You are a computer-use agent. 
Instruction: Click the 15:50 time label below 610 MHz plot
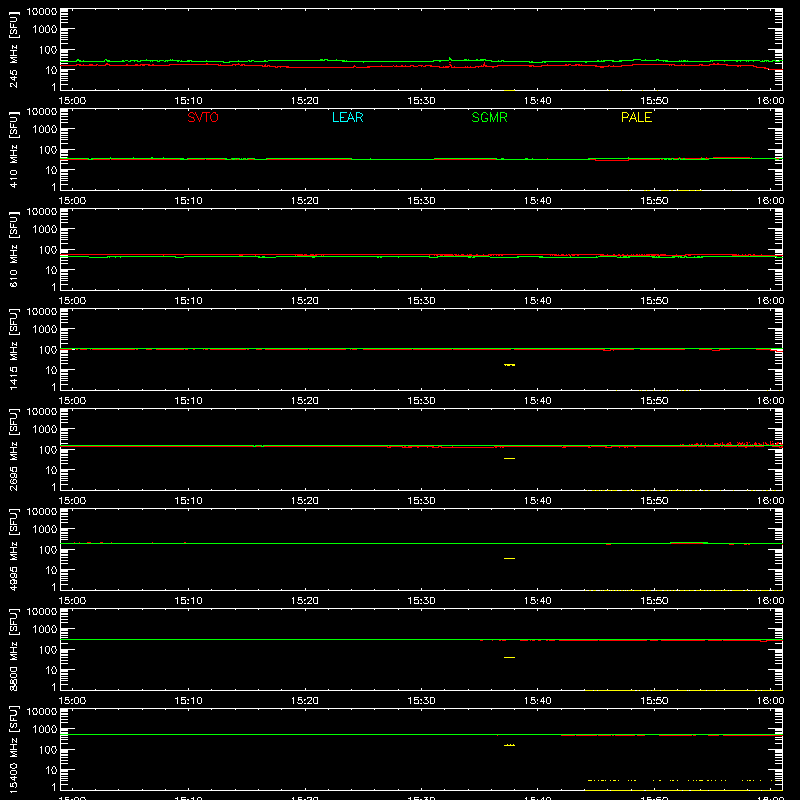(x=654, y=301)
